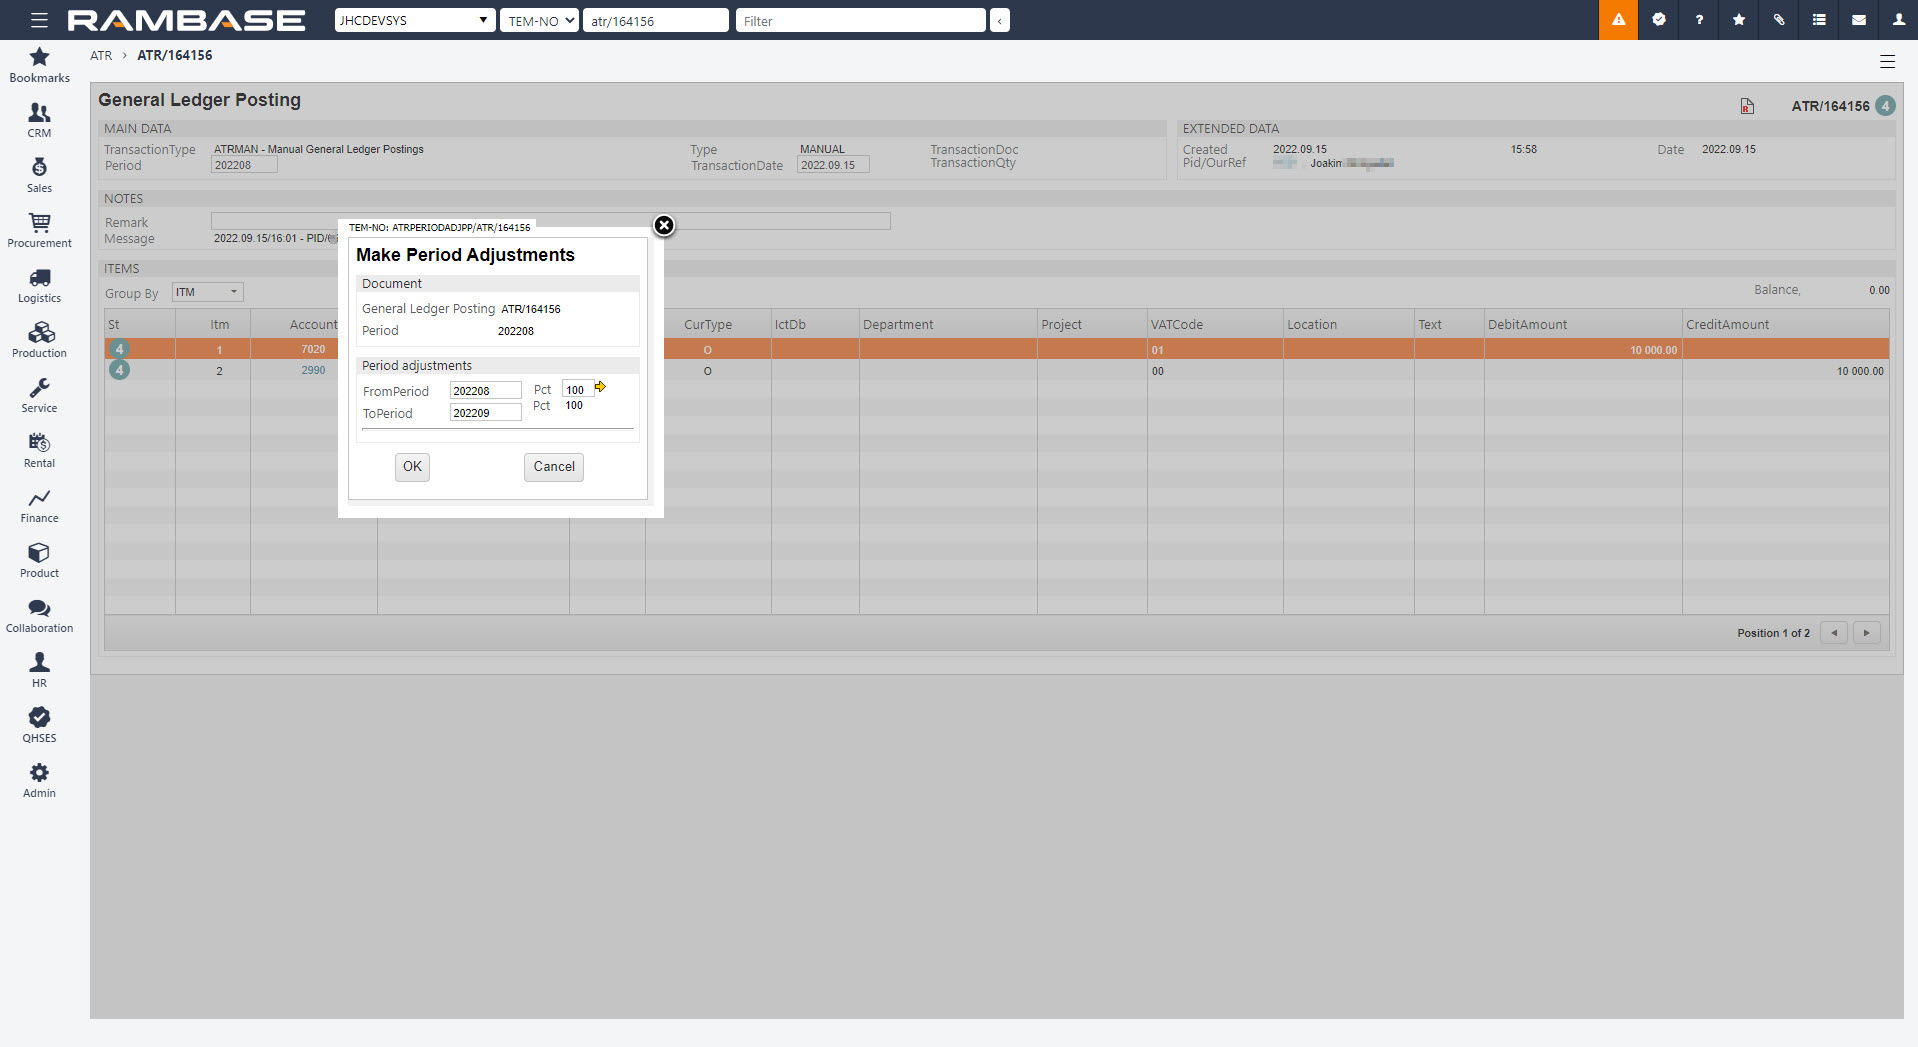Go to next position arrow in items table

click(1866, 633)
